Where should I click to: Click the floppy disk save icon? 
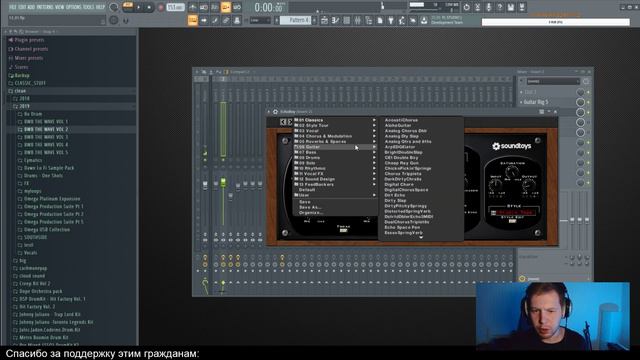(511, 7)
